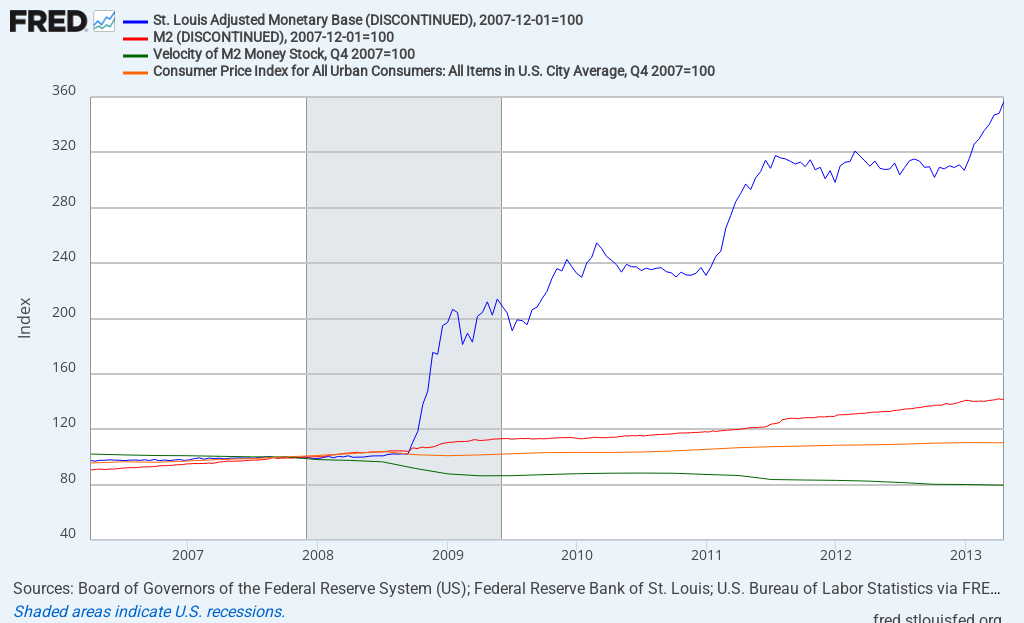Click the orange legend line for Consumer Price Index
1024x623 pixels.
pyautogui.click(x=135, y=72)
